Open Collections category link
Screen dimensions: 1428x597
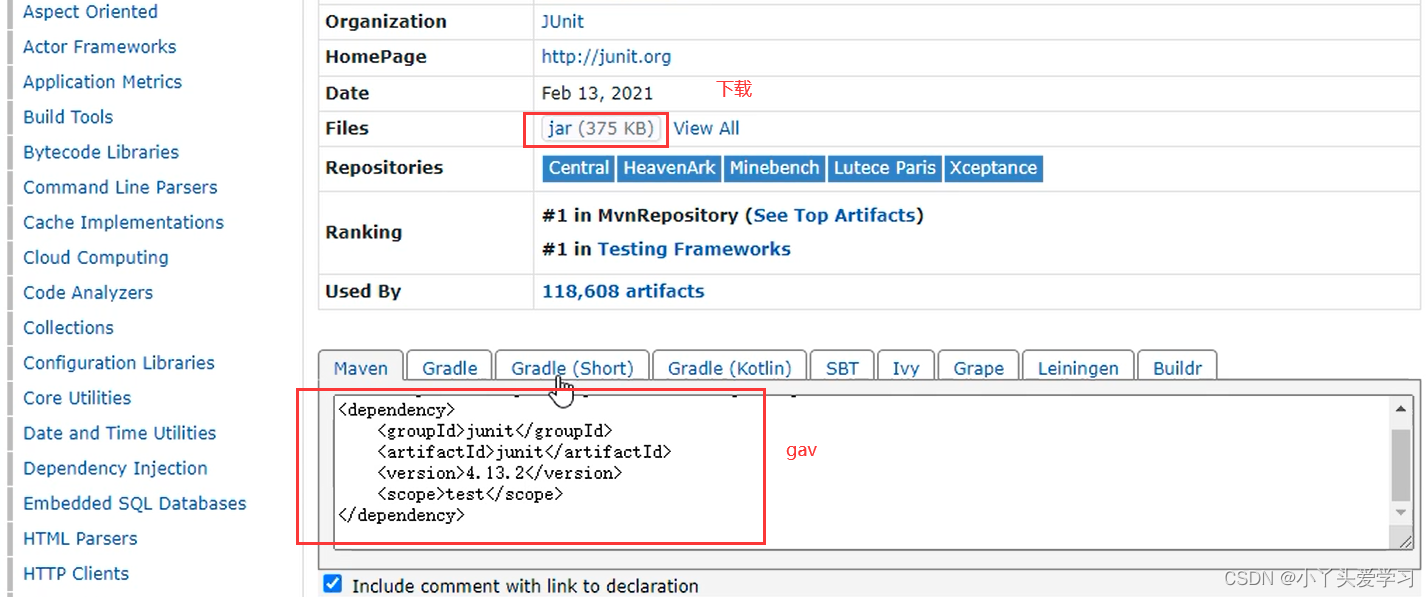[68, 327]
